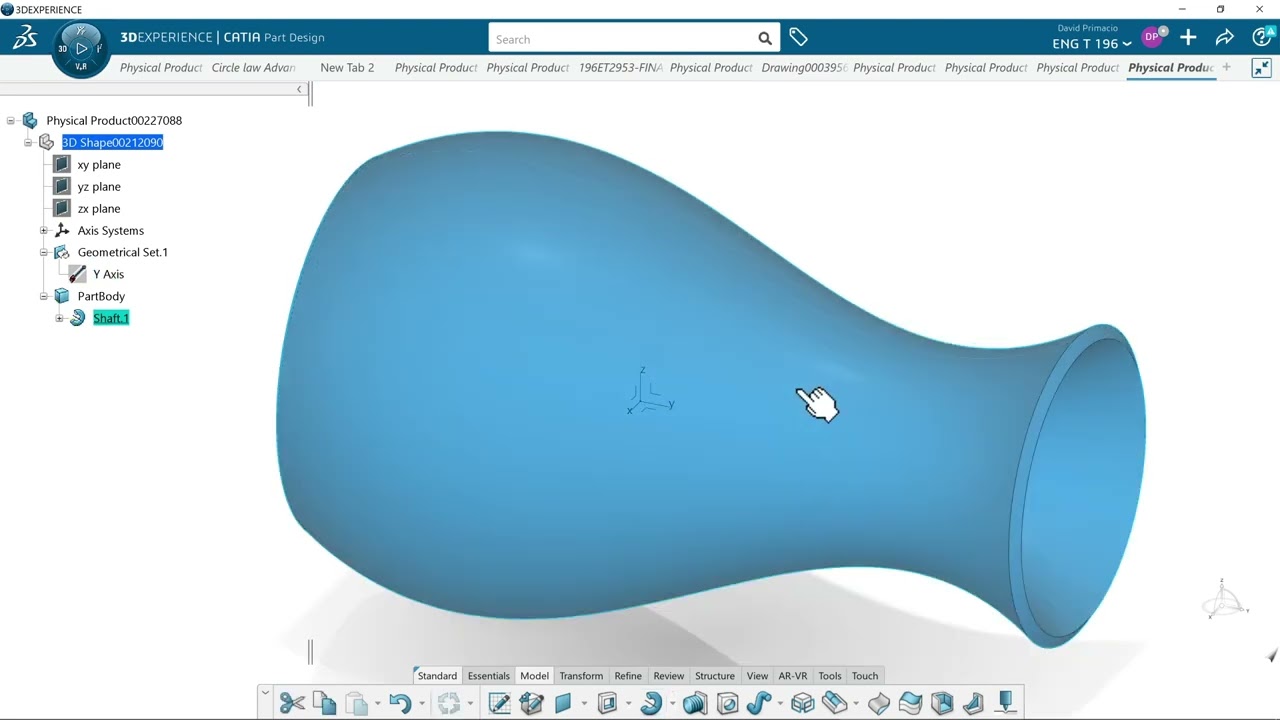Select the Plane tool icon
Screen dimensions: 1280x720
563,703
